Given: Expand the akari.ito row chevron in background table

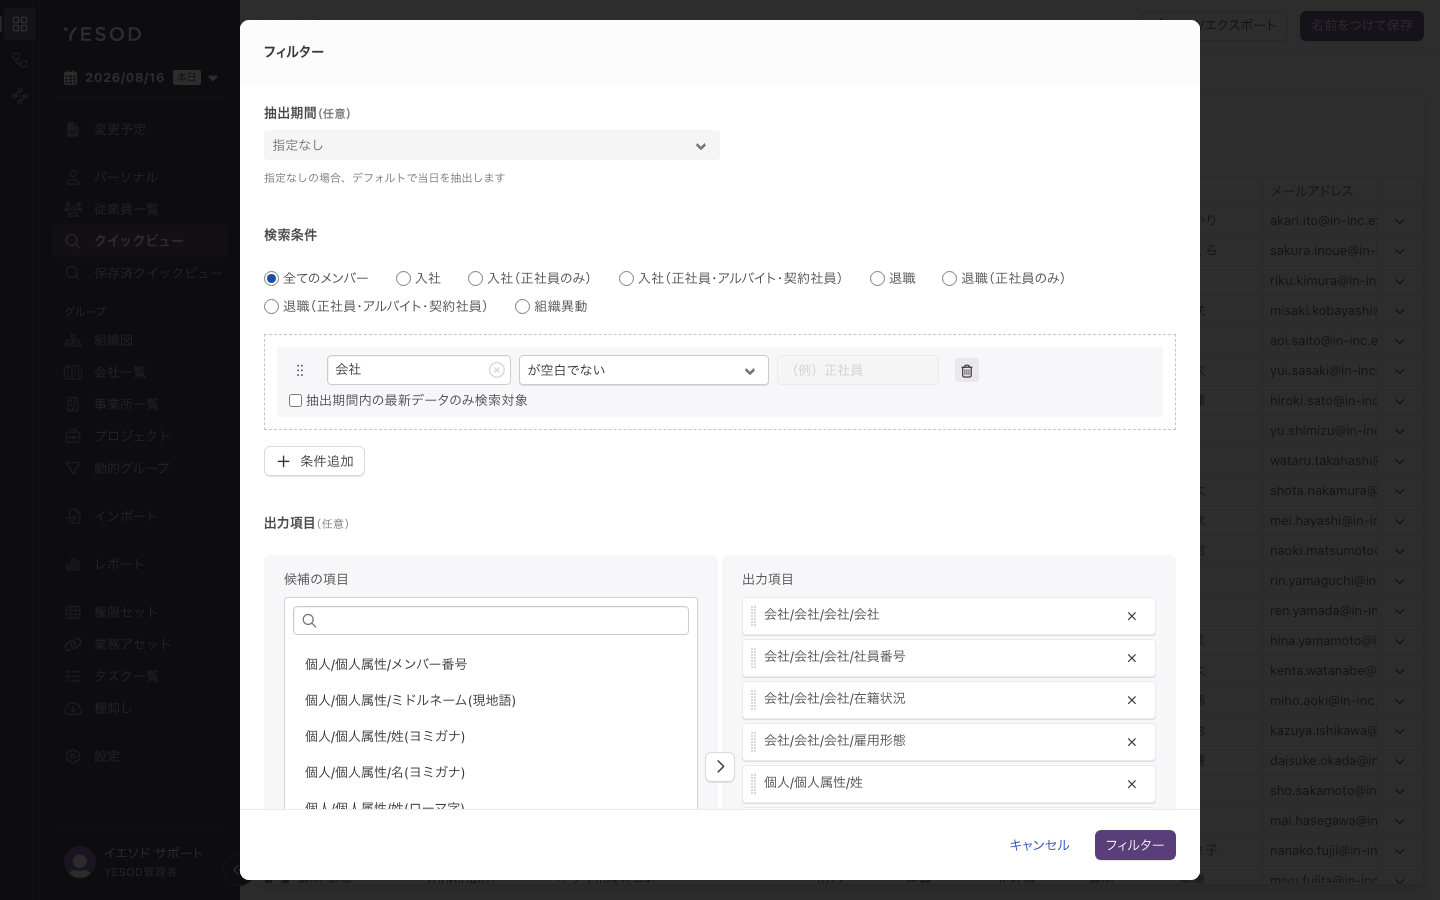Looking at the screenshot, I should click(x=1400, y=221).
